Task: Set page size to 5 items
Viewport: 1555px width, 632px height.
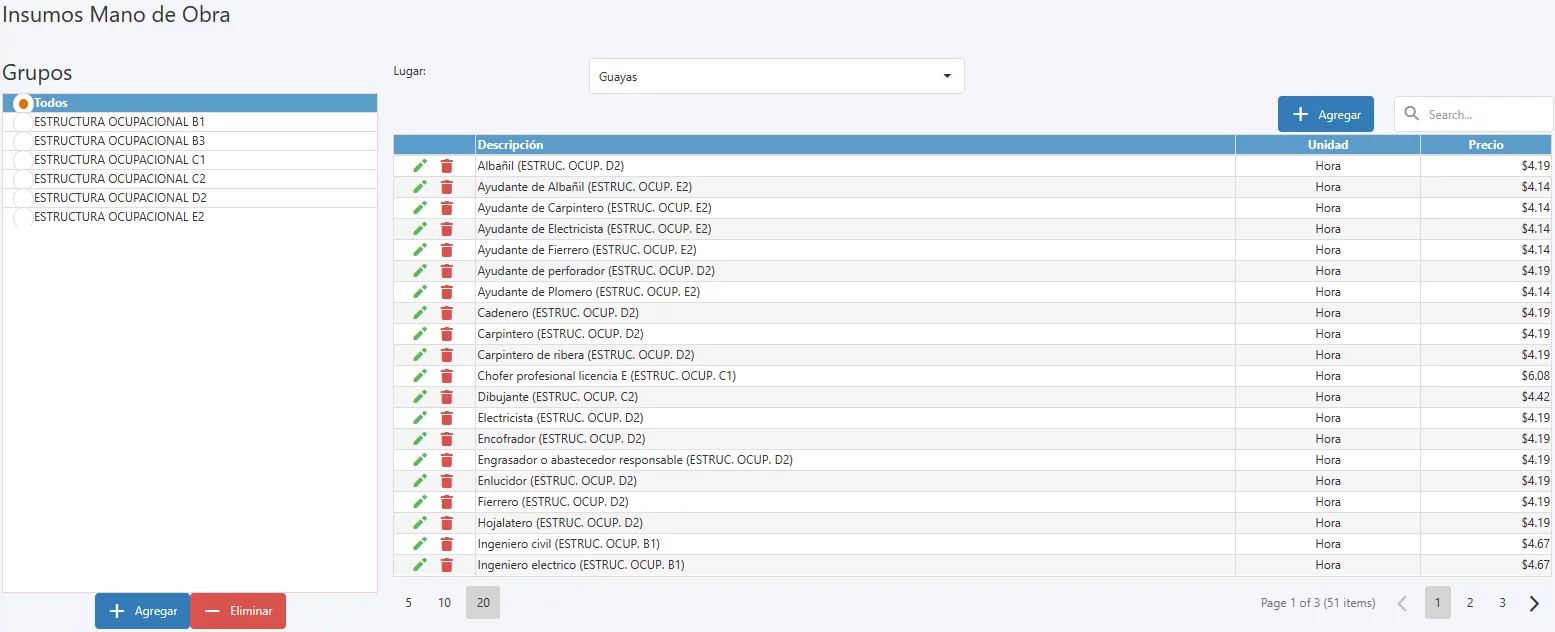Action: click(408, 603)
